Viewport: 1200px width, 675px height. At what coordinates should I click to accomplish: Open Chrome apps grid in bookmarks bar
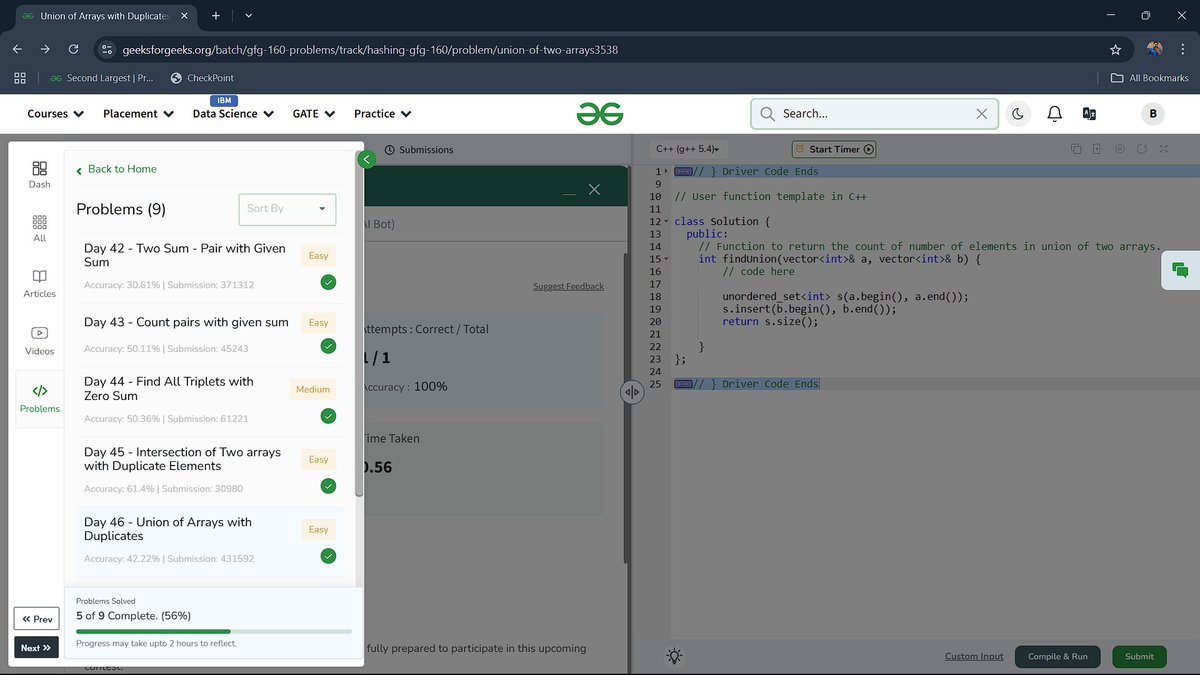[x=19, y=78]
